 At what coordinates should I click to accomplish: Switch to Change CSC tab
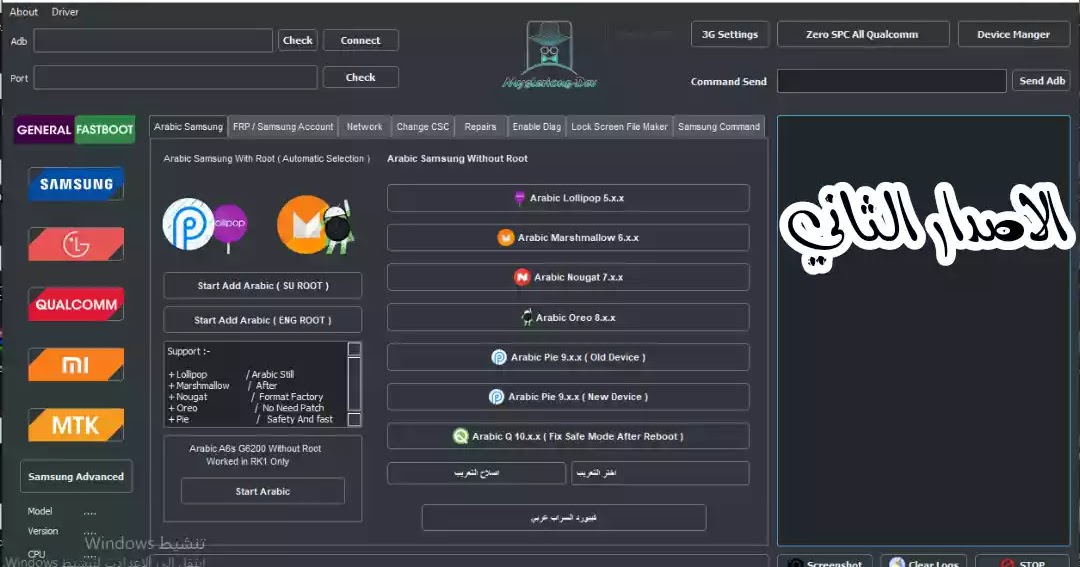pos(423,127)
